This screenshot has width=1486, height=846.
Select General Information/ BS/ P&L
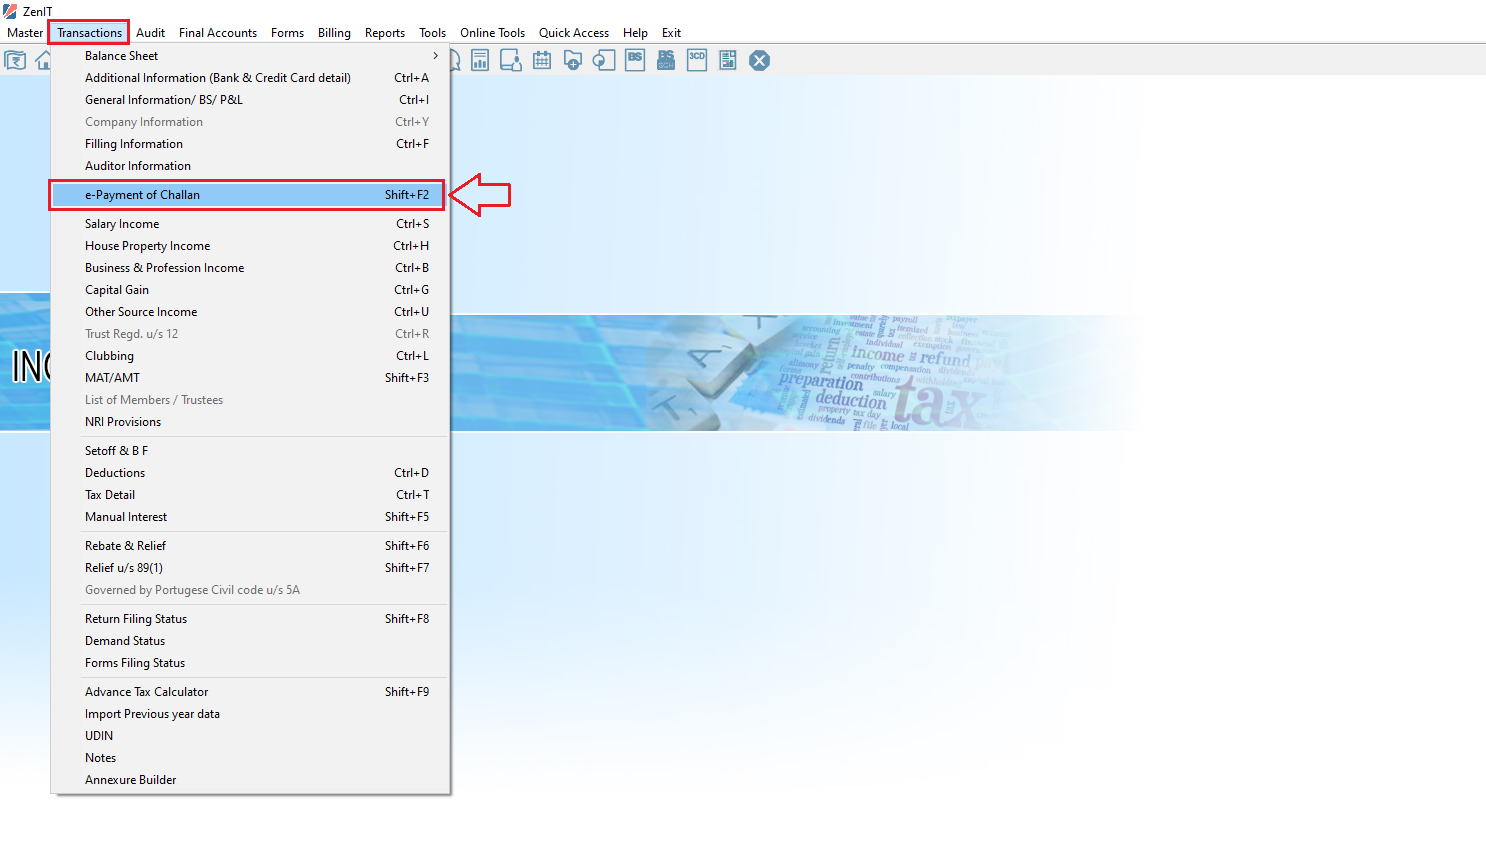250,100
